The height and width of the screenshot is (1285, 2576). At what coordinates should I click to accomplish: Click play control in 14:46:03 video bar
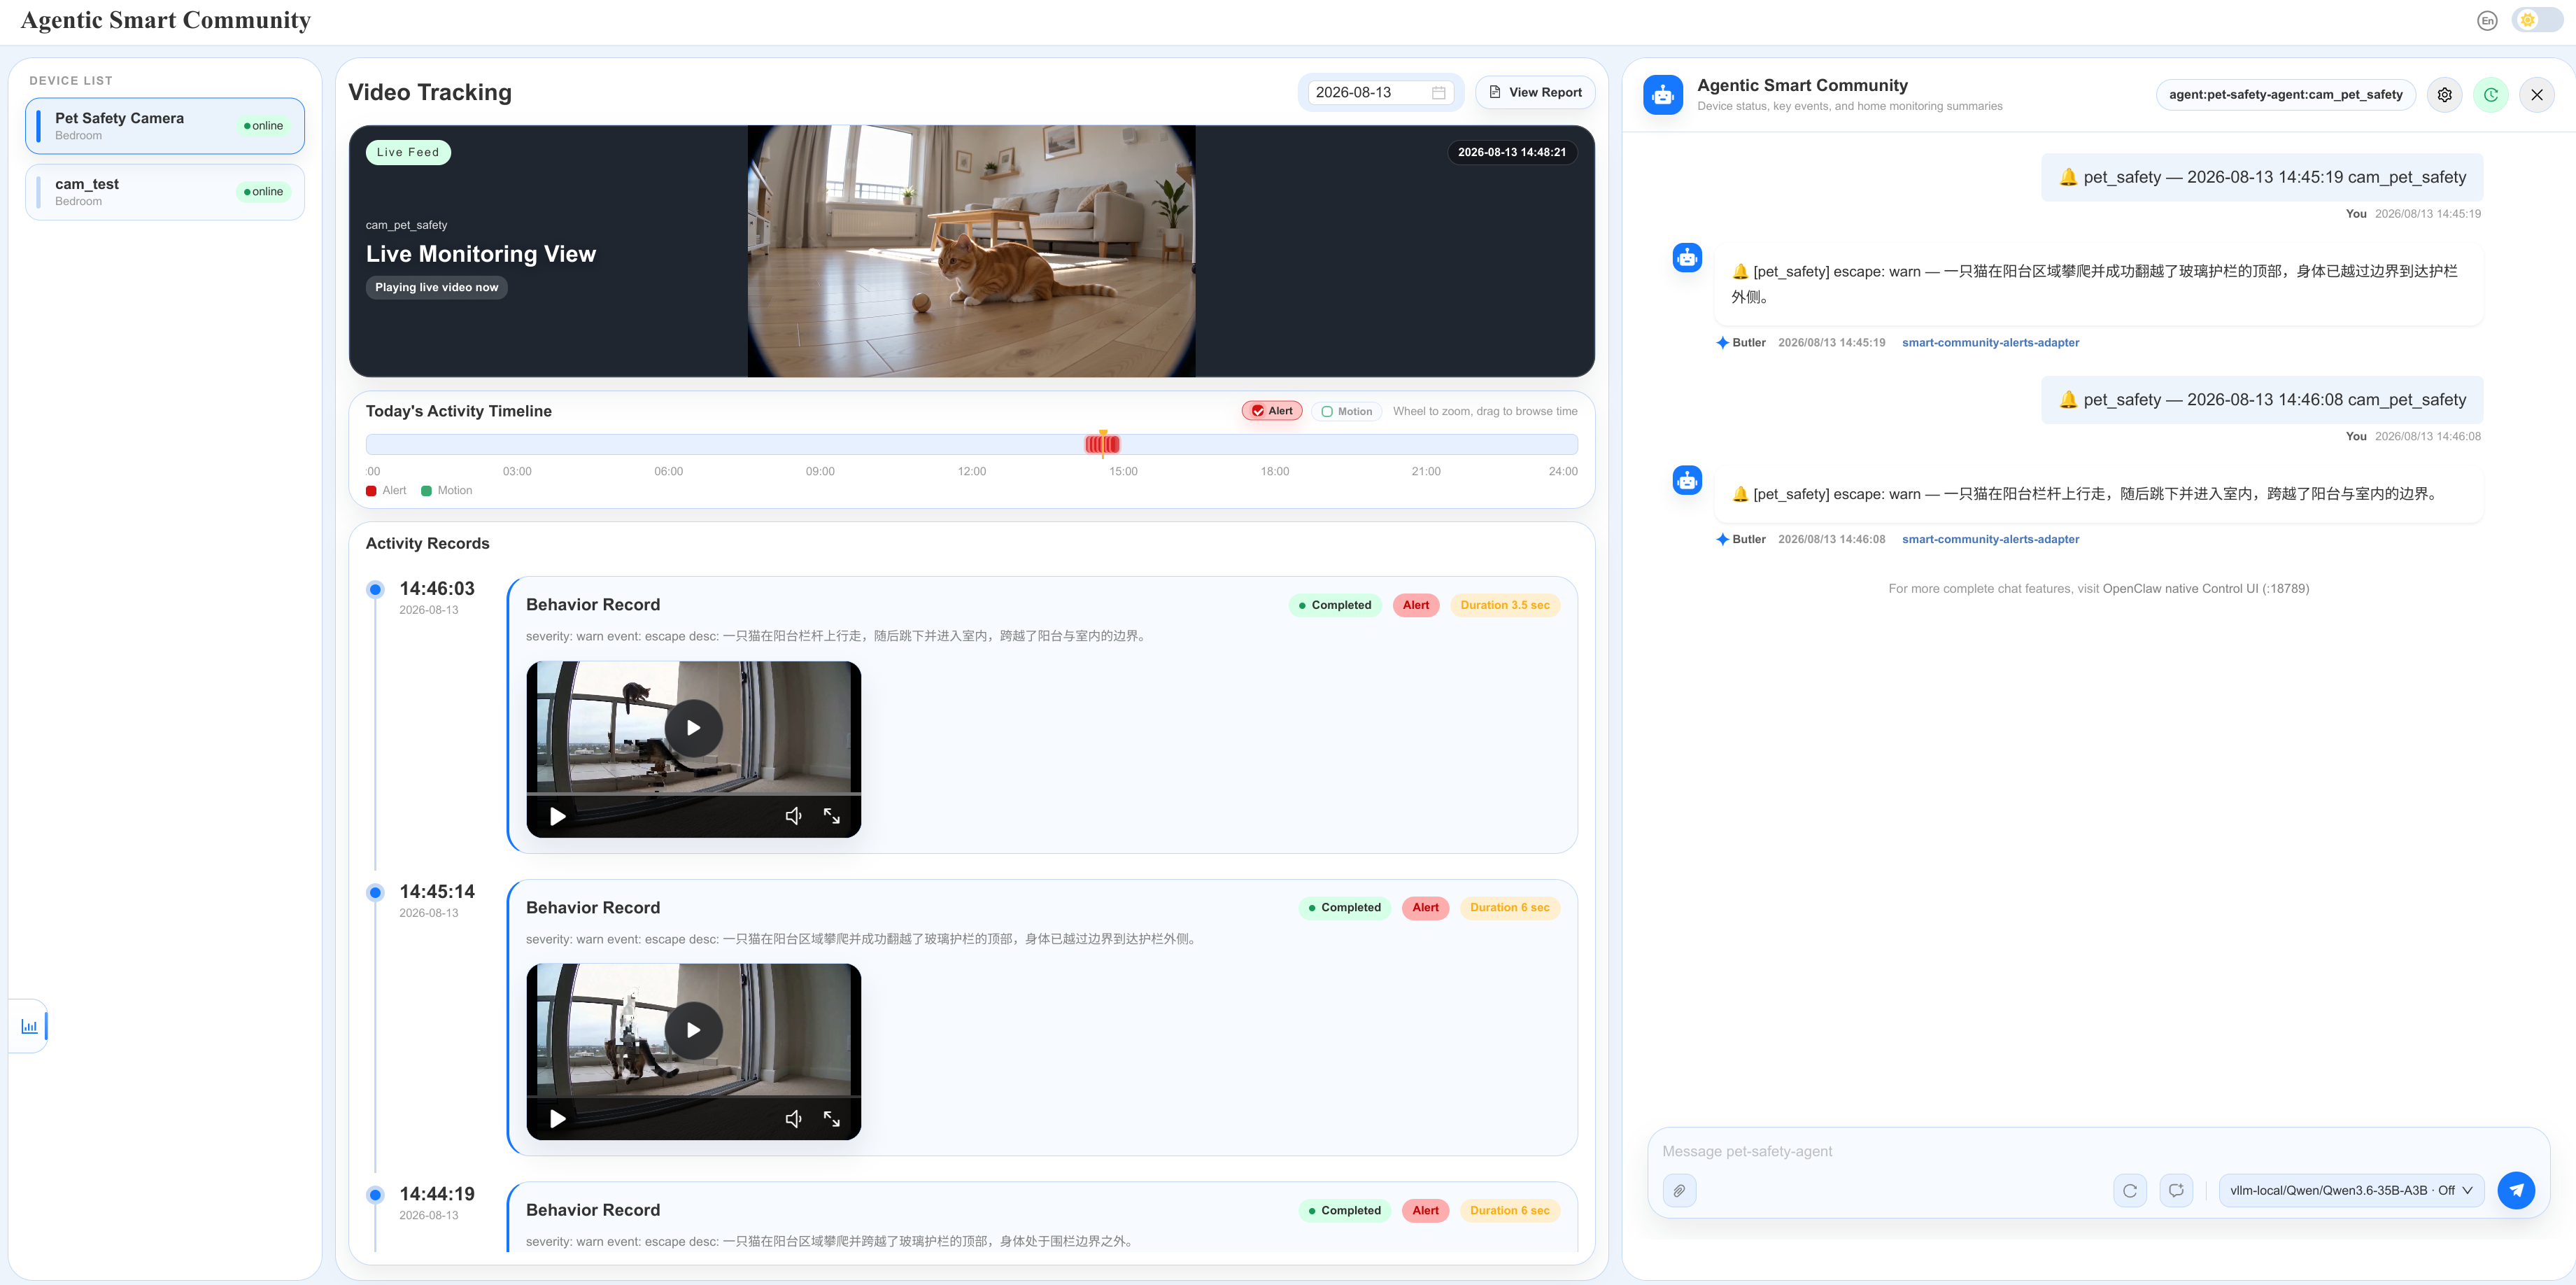(x=557, y=816)
